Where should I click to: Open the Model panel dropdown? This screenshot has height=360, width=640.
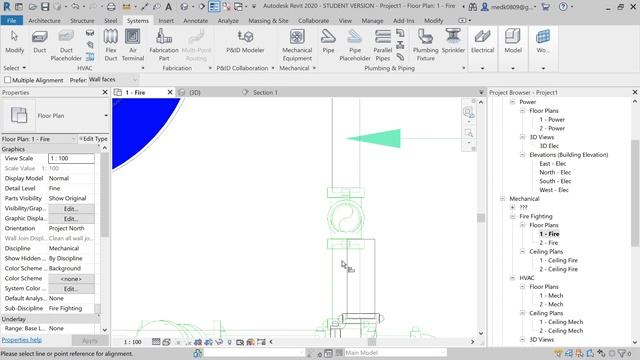pyautogui.click(x=513, y=68)
